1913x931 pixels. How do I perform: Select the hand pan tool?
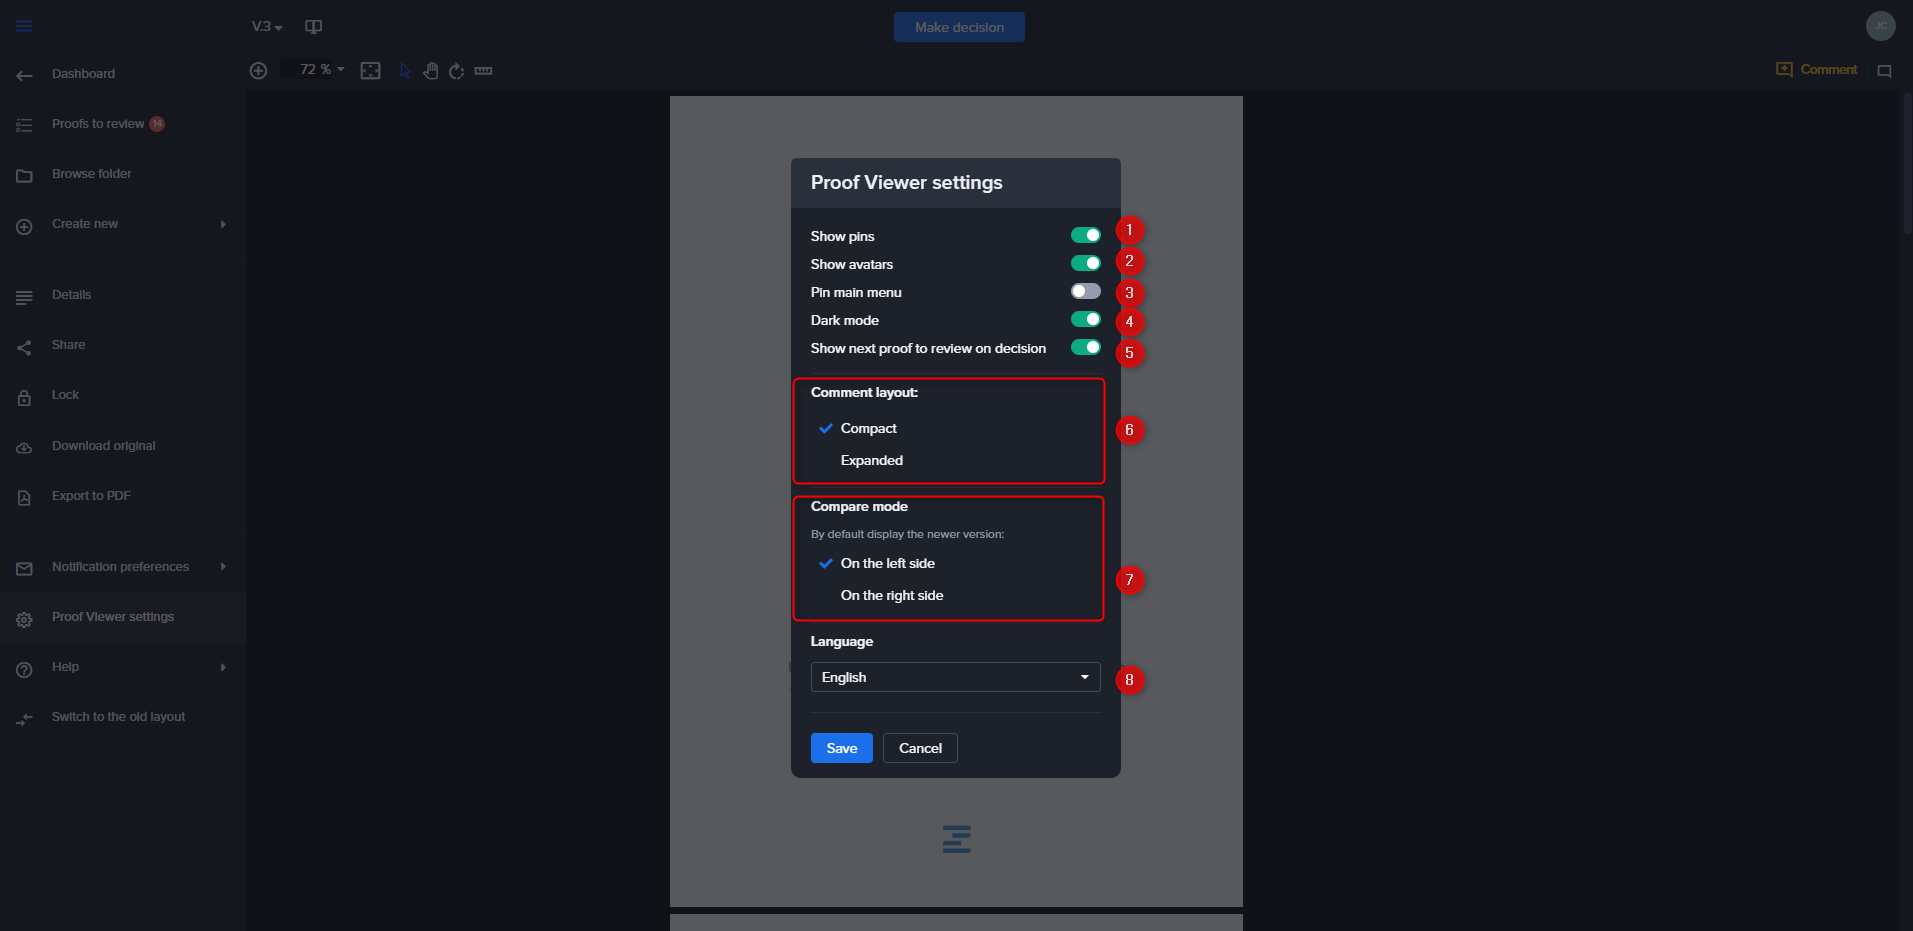431,71
